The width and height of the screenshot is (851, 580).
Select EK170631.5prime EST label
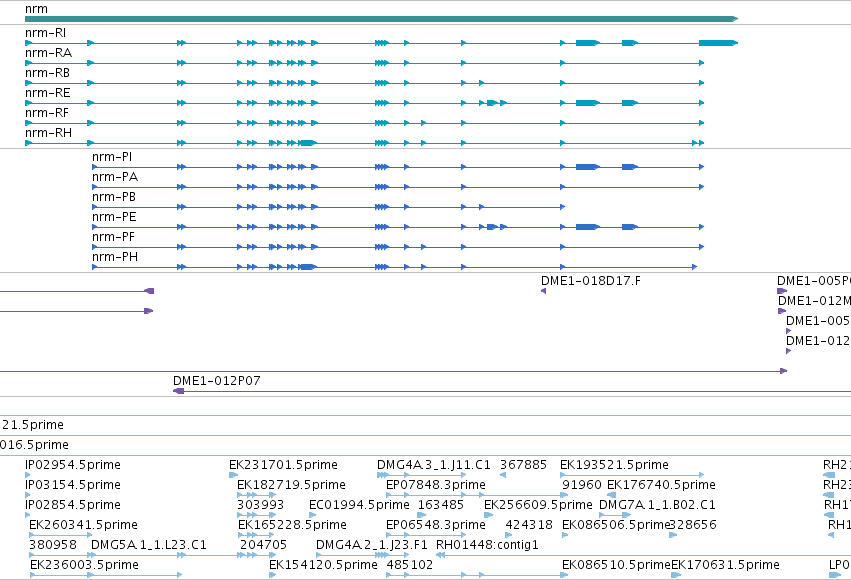pyautogui.click(x=726, y=566)
